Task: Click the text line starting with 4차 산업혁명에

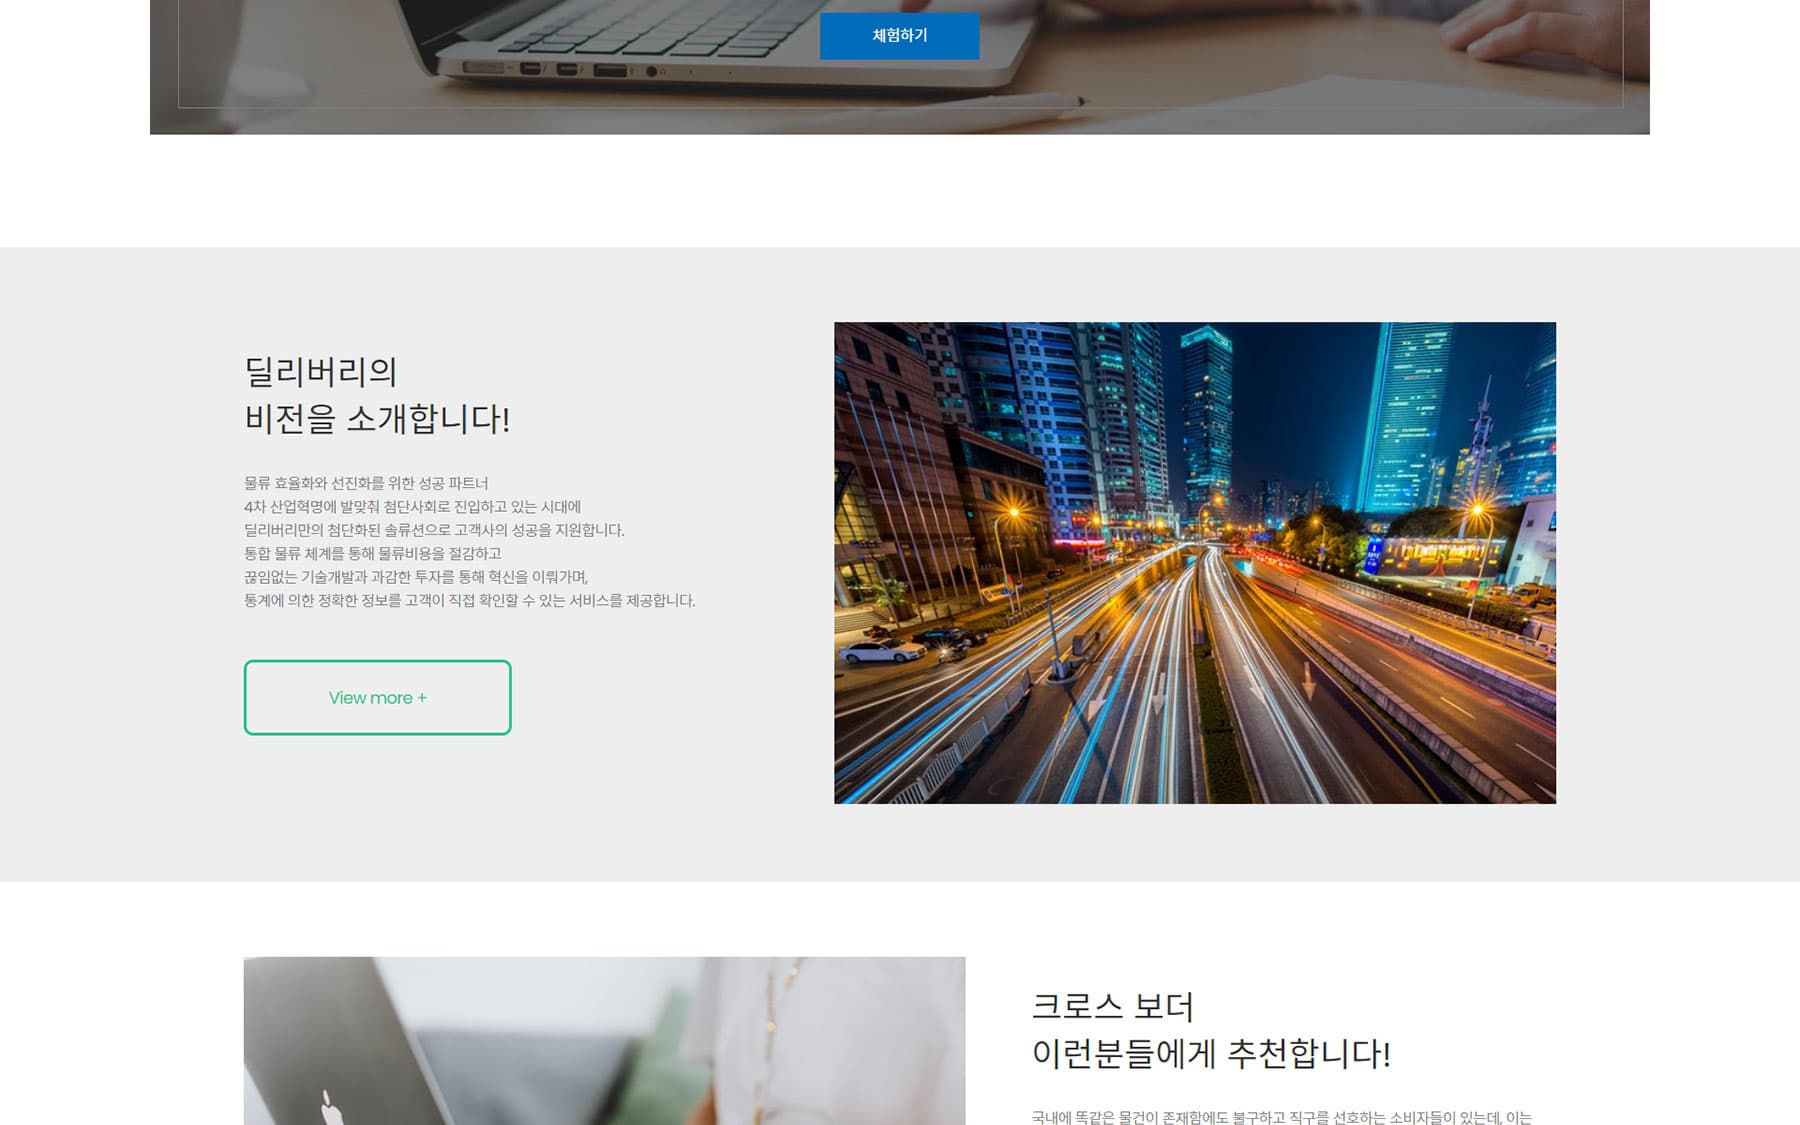Action: [x=412, y=507]
